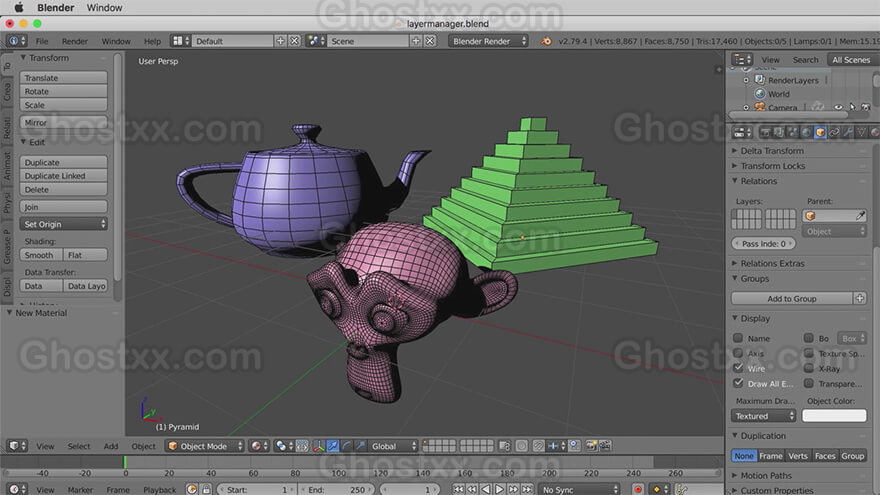The height and width of the screenshot is (495, 880).
Task: Enable the Transparency checkbox
Action: (x=808, y=383)
